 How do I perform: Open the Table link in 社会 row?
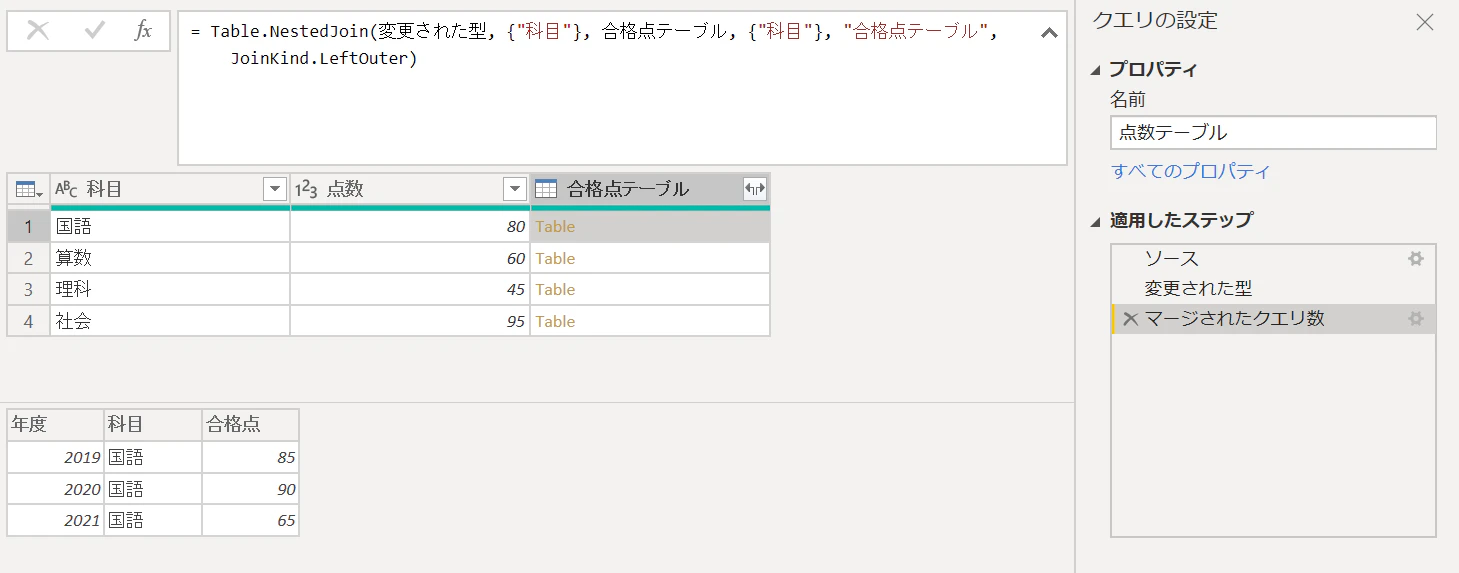click(x=555, y=321)
